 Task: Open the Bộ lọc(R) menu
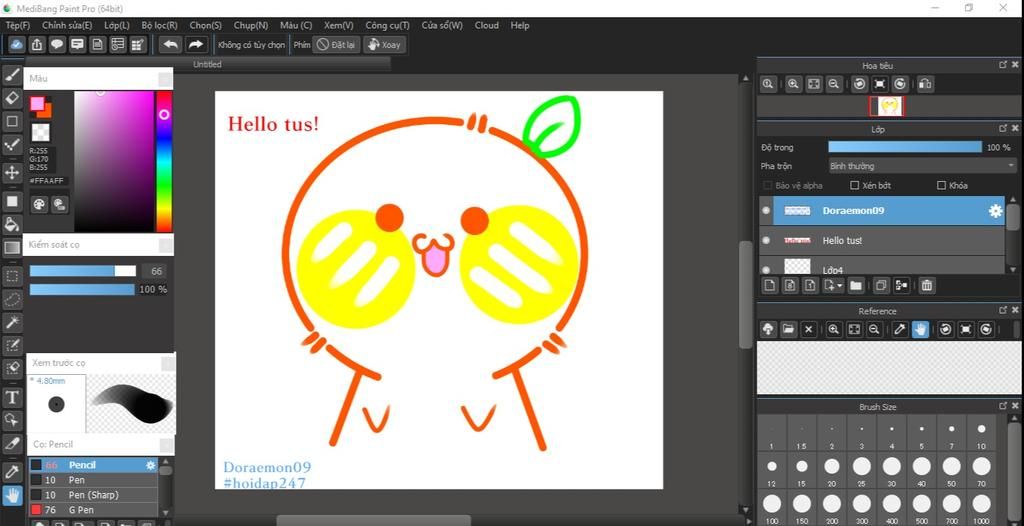(x=159, y=25)
